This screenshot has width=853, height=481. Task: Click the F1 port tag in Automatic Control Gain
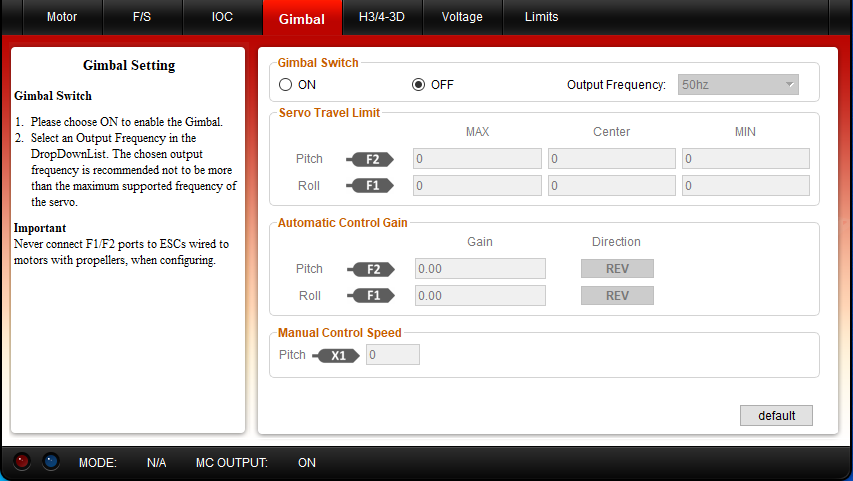[371, 295]
